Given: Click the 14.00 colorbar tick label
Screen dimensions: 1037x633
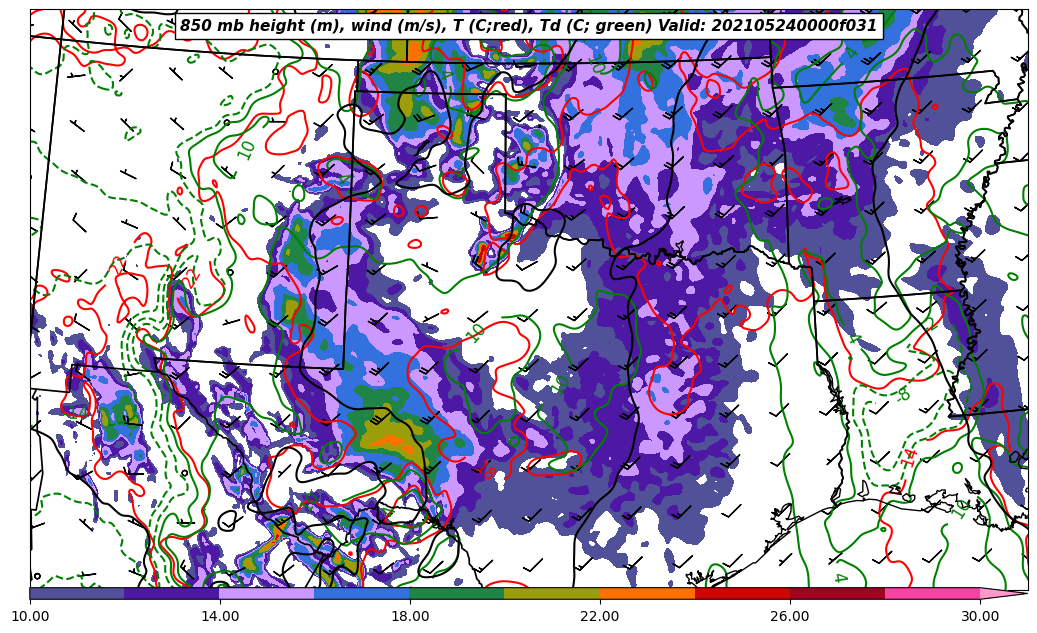Looking at the screenshot, I should click(220, 616).
